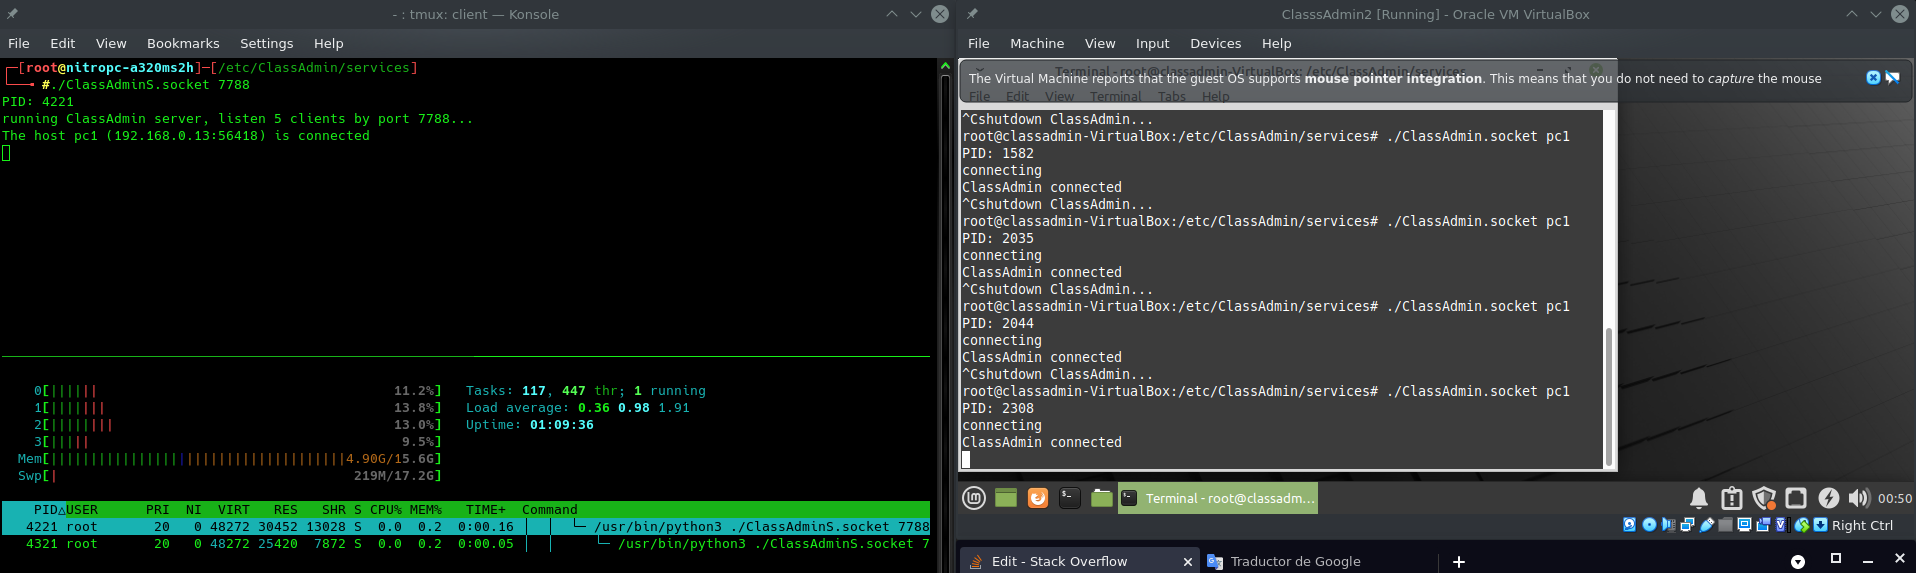Viewport: 1916px width, 573px height.
Task: Select htop process row PID 4221
Action: 466,527
